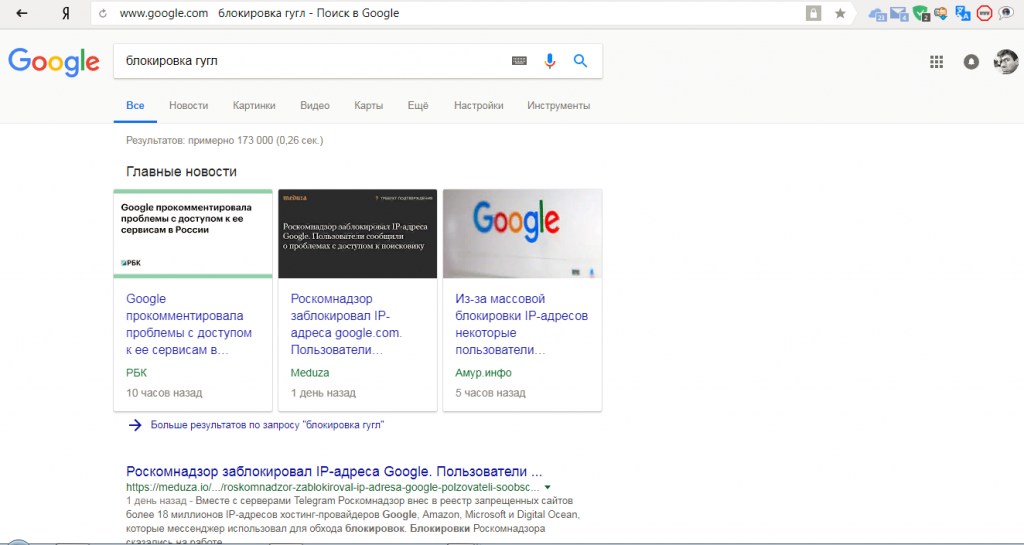1024x545 pixels.
Task: Click the 'РБК' source label
Action: click(x=136, y=373)
